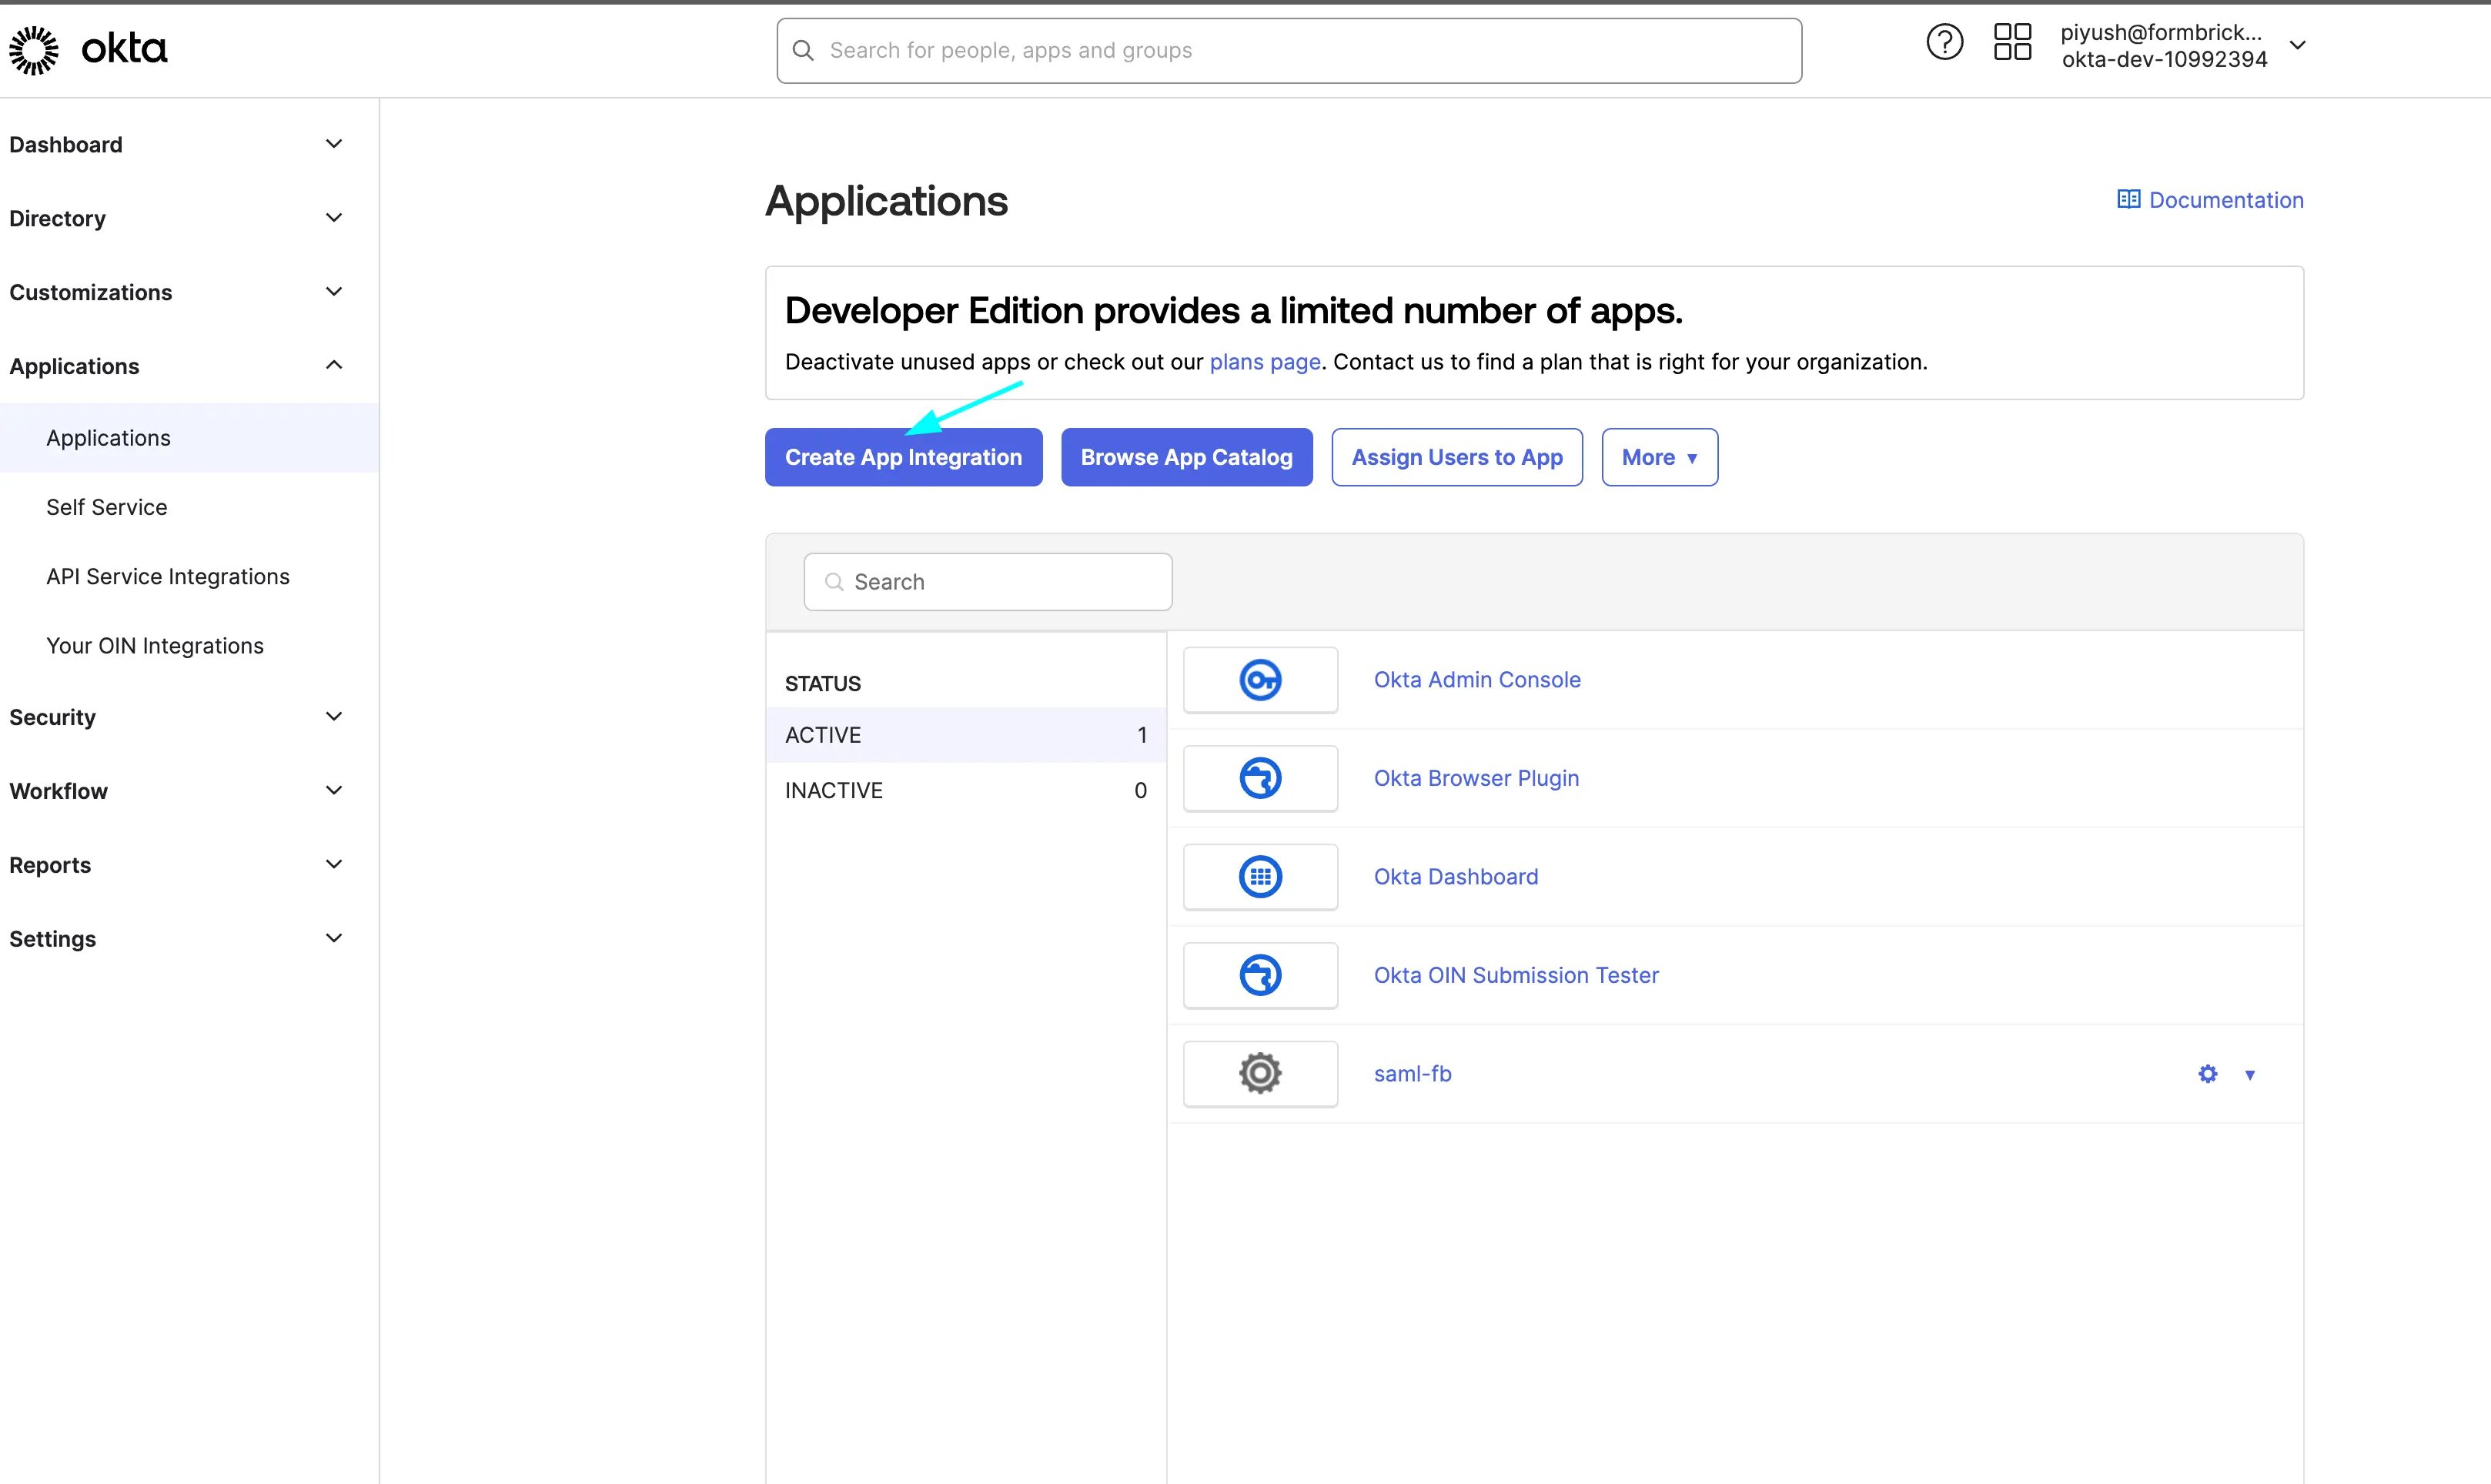Click the Okta sunburst logo
The width and height of the screenshot is (2491, 1484).
coord(34,50)
